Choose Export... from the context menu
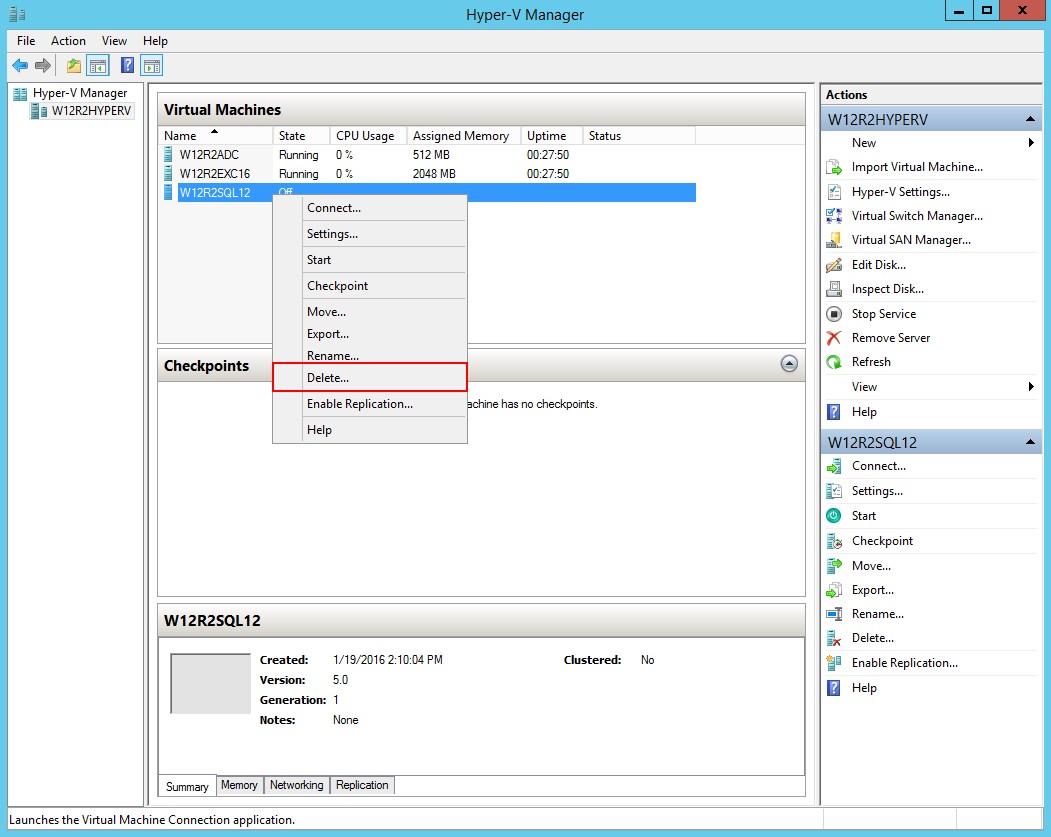 (370, 334)
